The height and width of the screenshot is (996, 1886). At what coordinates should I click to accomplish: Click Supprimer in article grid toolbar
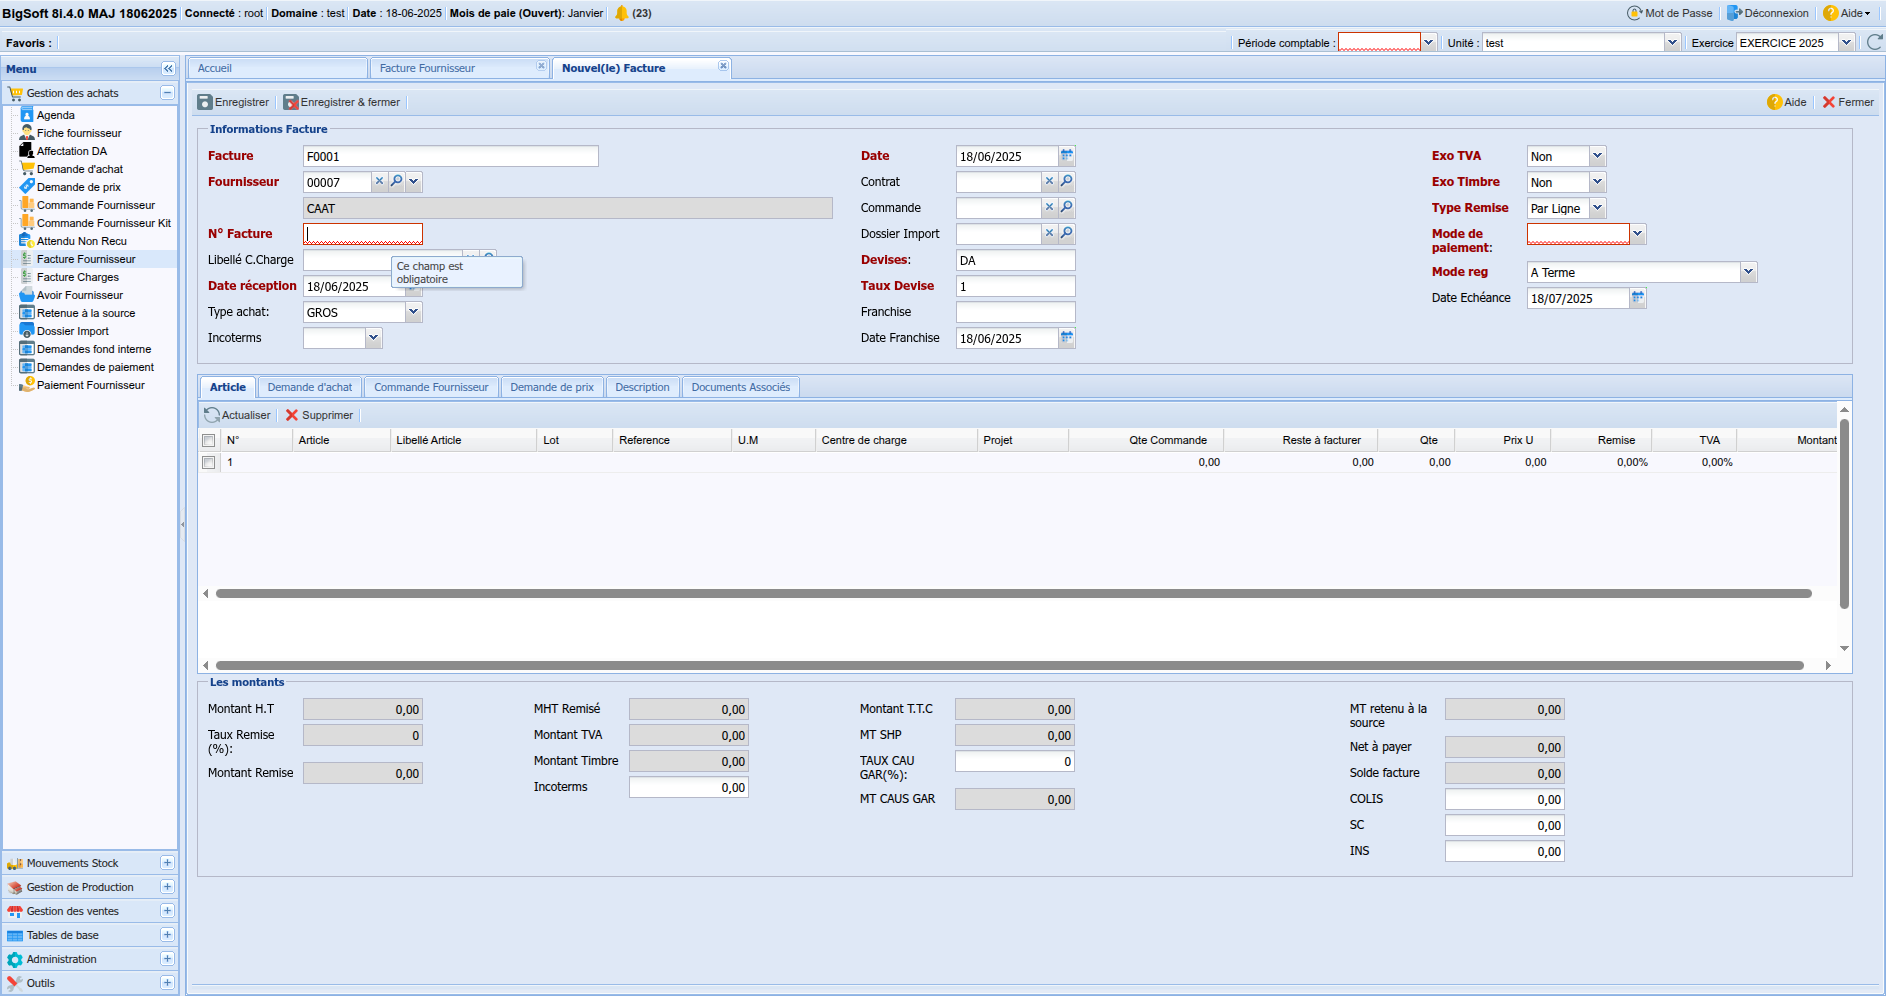click(x=319, y=415)
